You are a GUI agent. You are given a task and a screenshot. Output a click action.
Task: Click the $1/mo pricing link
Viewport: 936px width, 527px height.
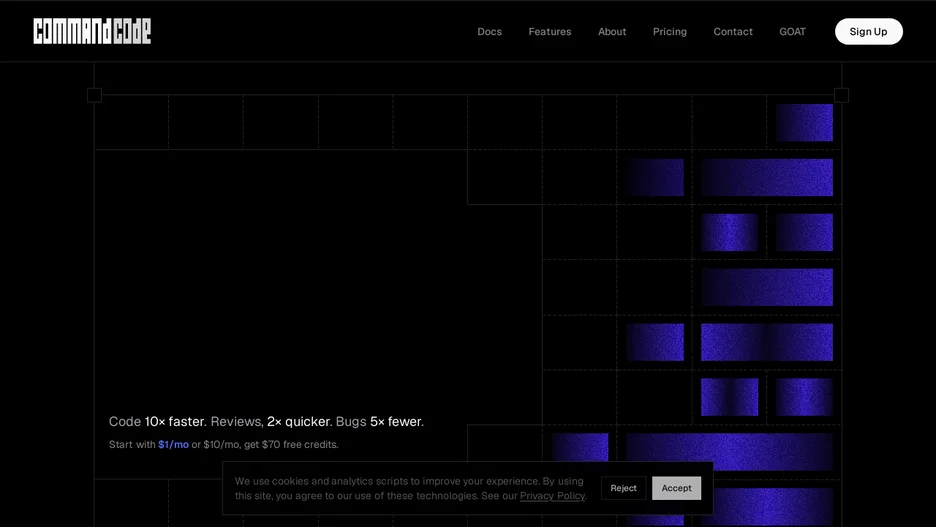coord(173,445)
